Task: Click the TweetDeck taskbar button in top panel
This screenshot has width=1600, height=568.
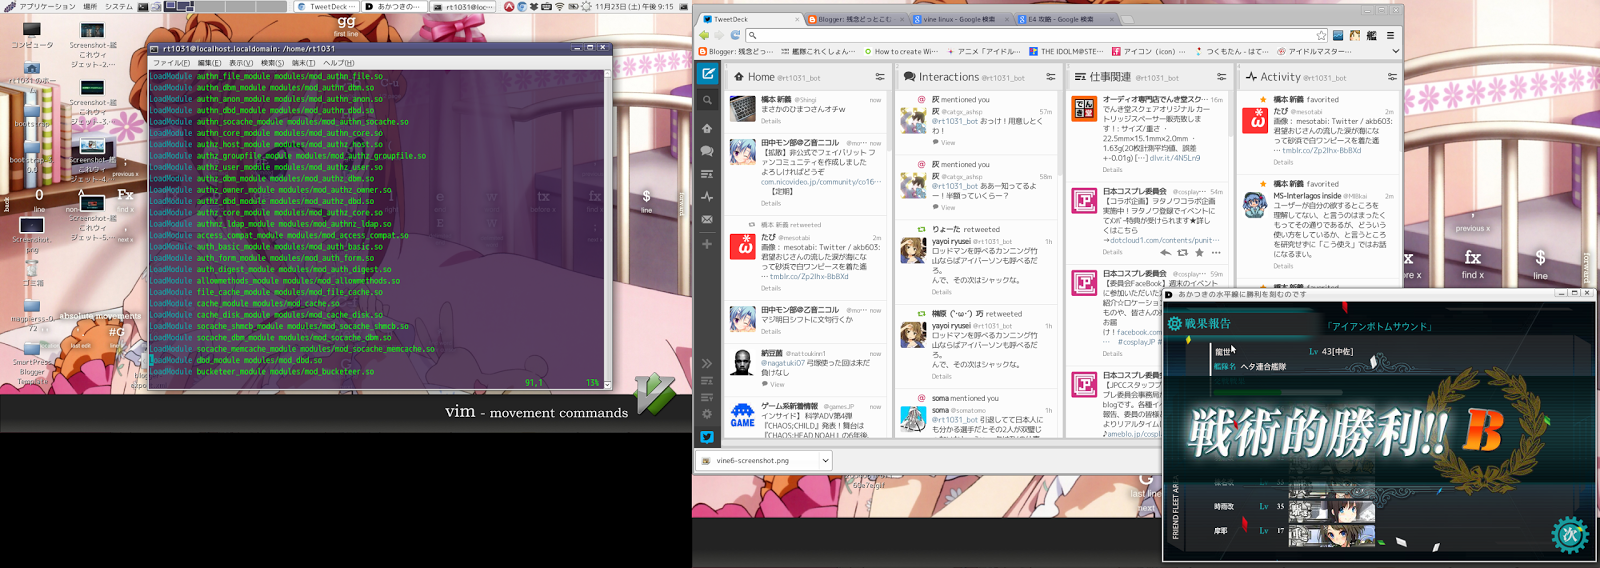Action: point(326,6)
